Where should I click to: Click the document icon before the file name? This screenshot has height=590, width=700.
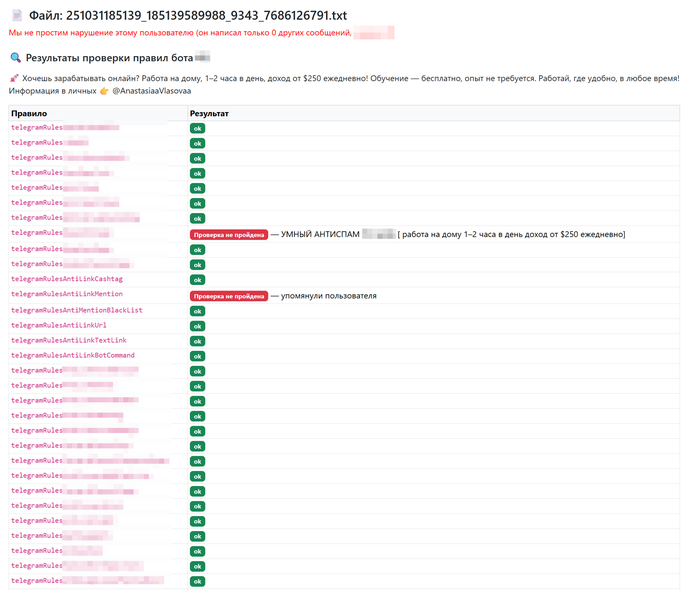[16, 13]
